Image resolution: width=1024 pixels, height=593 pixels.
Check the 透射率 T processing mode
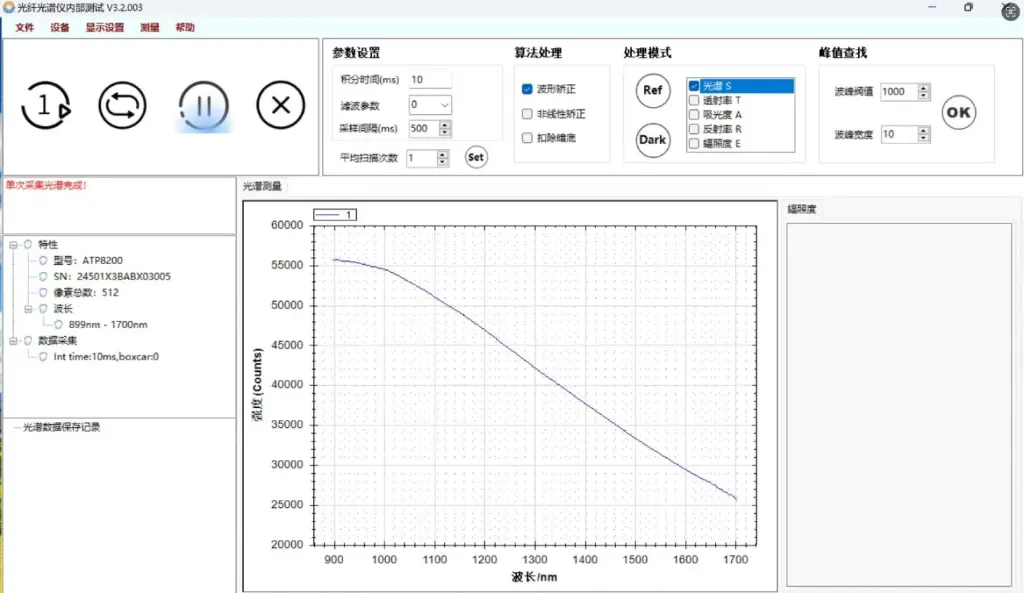tap(694, 101)
